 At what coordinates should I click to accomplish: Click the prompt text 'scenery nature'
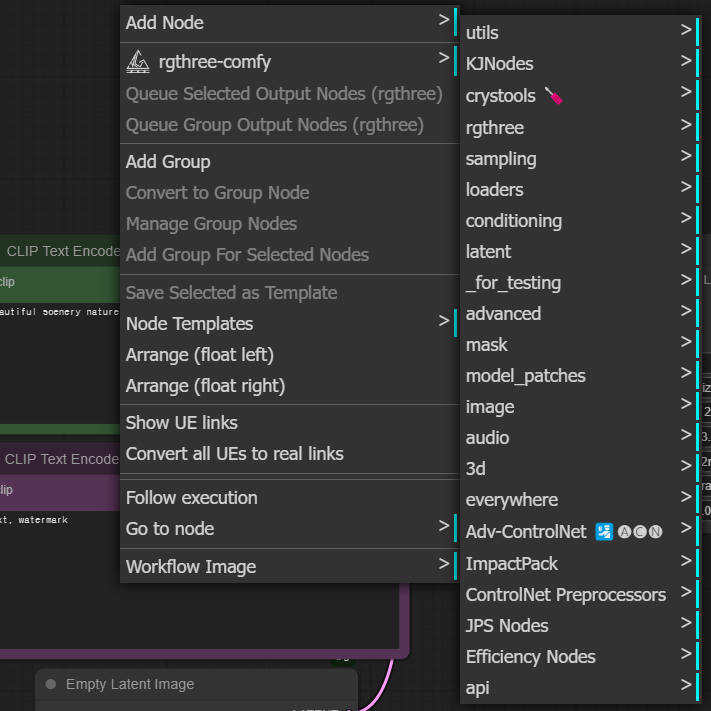(81, 312)
